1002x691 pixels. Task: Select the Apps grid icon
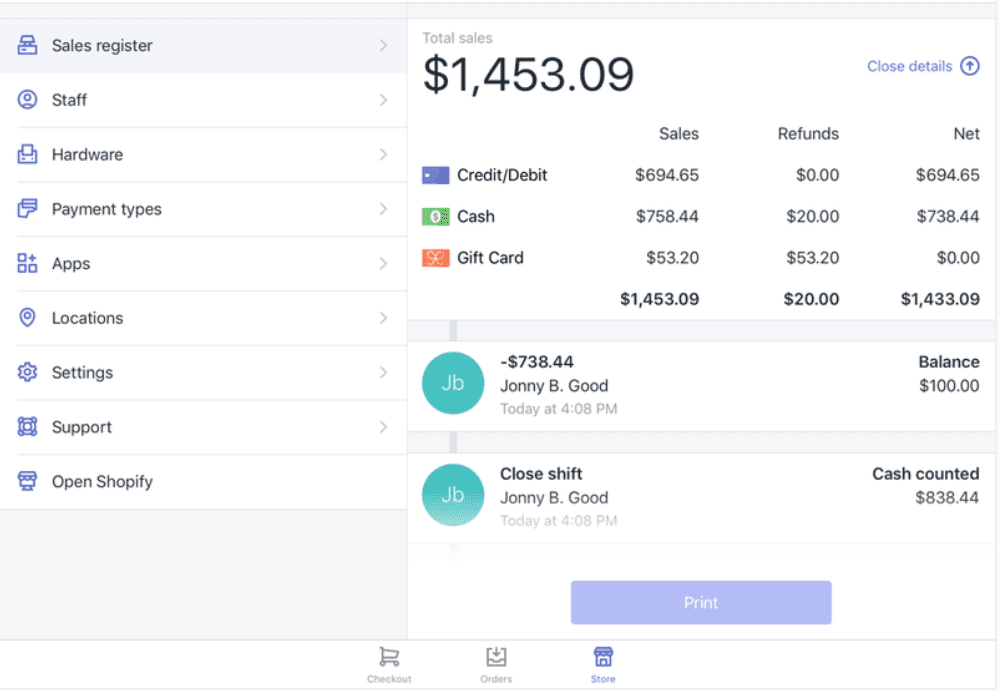(27, 263)
